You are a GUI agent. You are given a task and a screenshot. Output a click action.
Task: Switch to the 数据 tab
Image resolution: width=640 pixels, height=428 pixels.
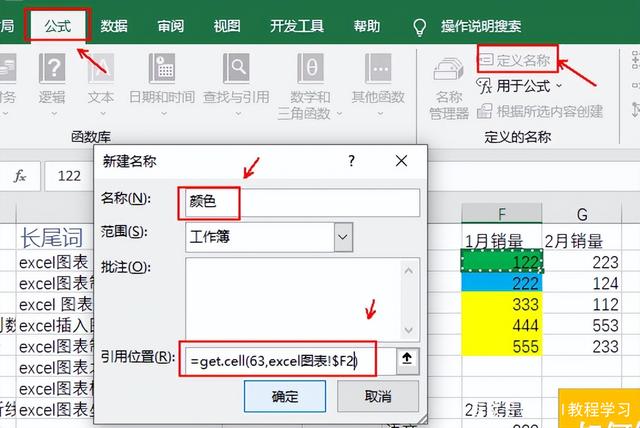pos(114,26)
